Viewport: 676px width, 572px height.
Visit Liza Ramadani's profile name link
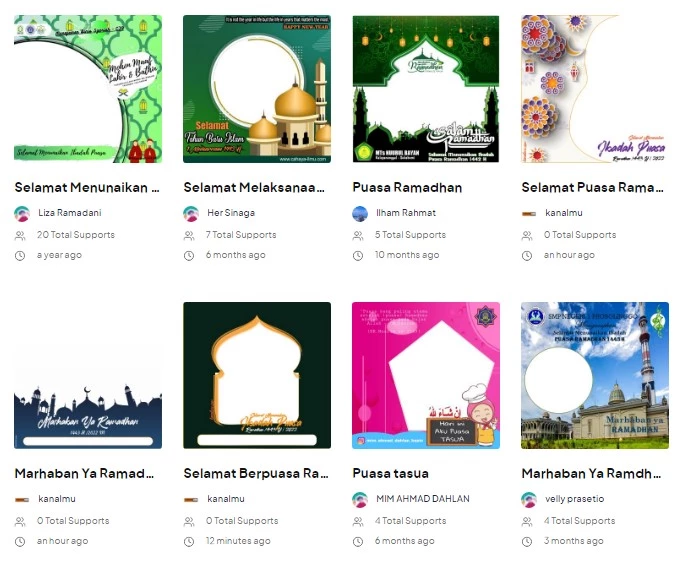70,213
